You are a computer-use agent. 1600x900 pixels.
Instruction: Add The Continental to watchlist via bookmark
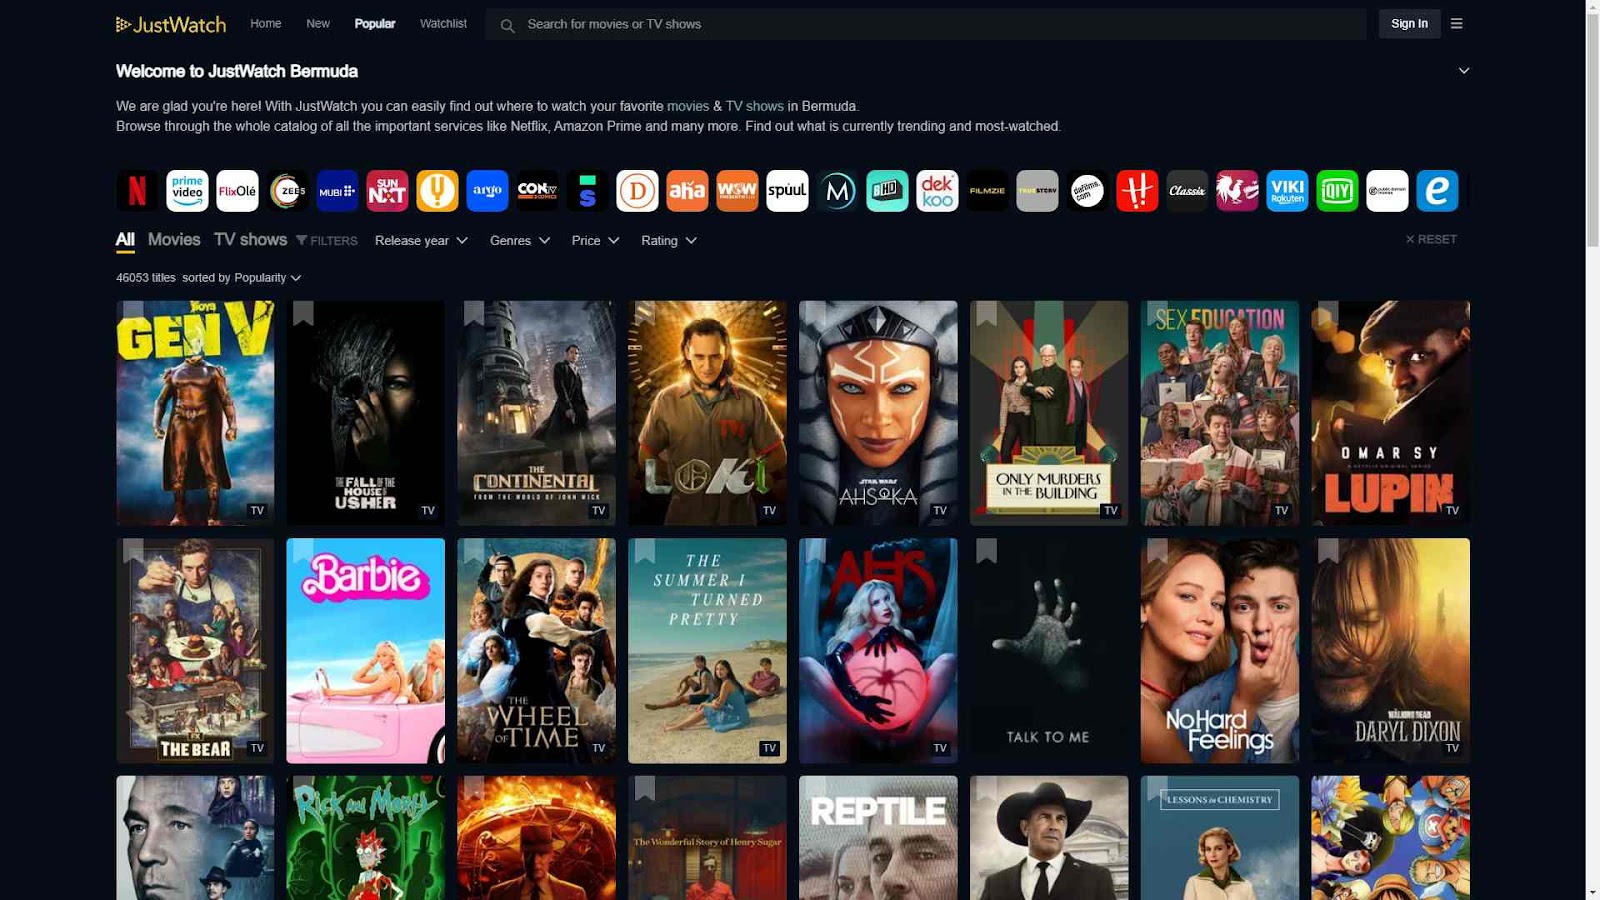point(474,314)
